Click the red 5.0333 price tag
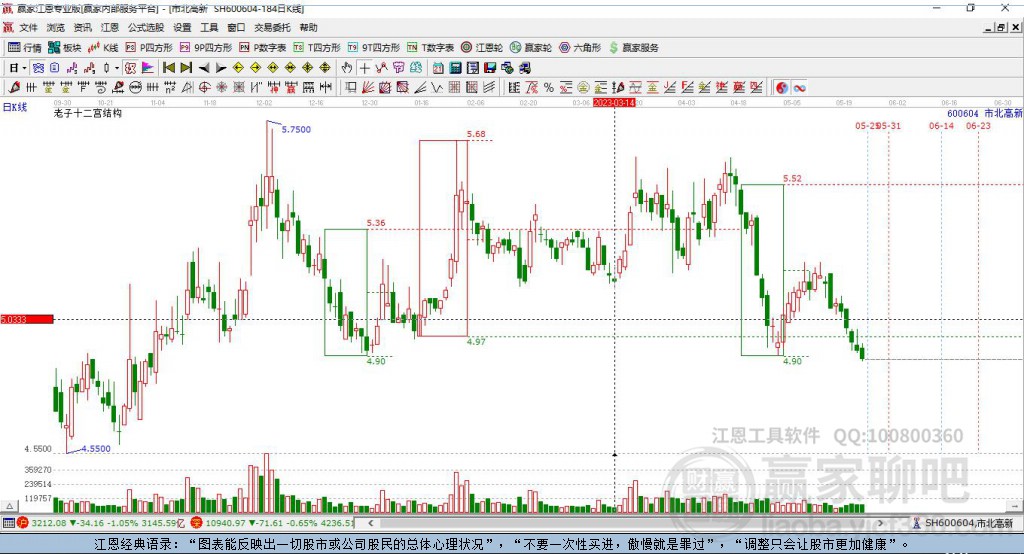This screenshot has width=1024, height=554. pos(27,319)
